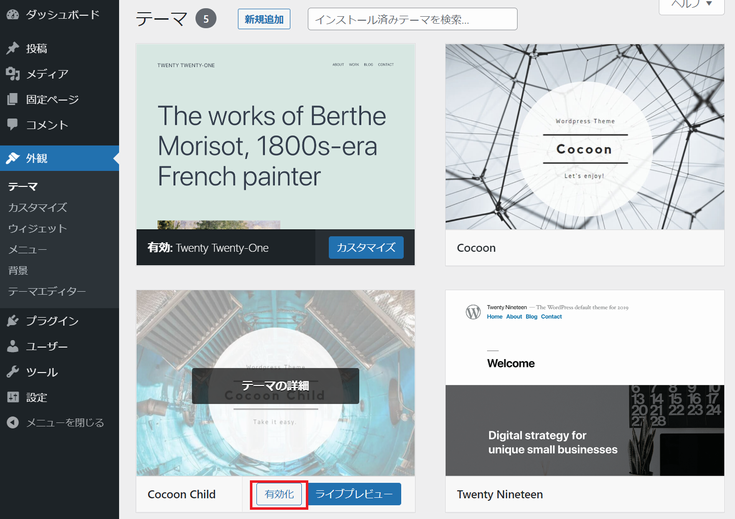
Task: Click the ライブプレビュー button
Action: point(354,494)
